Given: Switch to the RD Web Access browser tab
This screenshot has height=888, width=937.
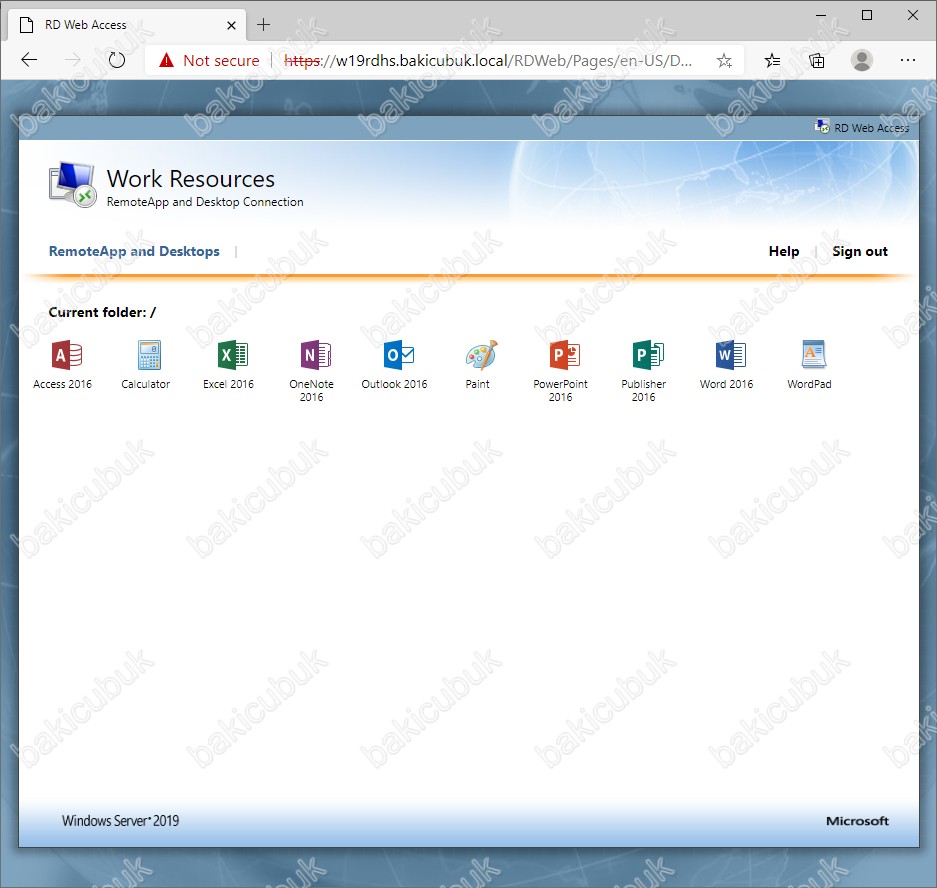Looking at the screenshot, I should 127,25.
